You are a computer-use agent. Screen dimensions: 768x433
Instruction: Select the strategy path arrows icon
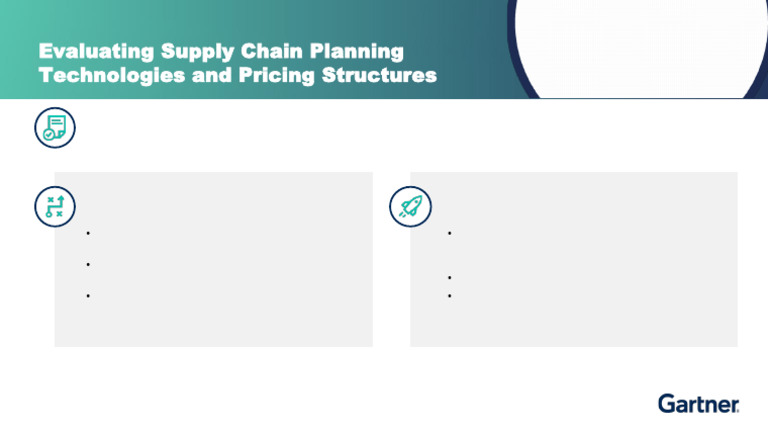coord(55,207)
